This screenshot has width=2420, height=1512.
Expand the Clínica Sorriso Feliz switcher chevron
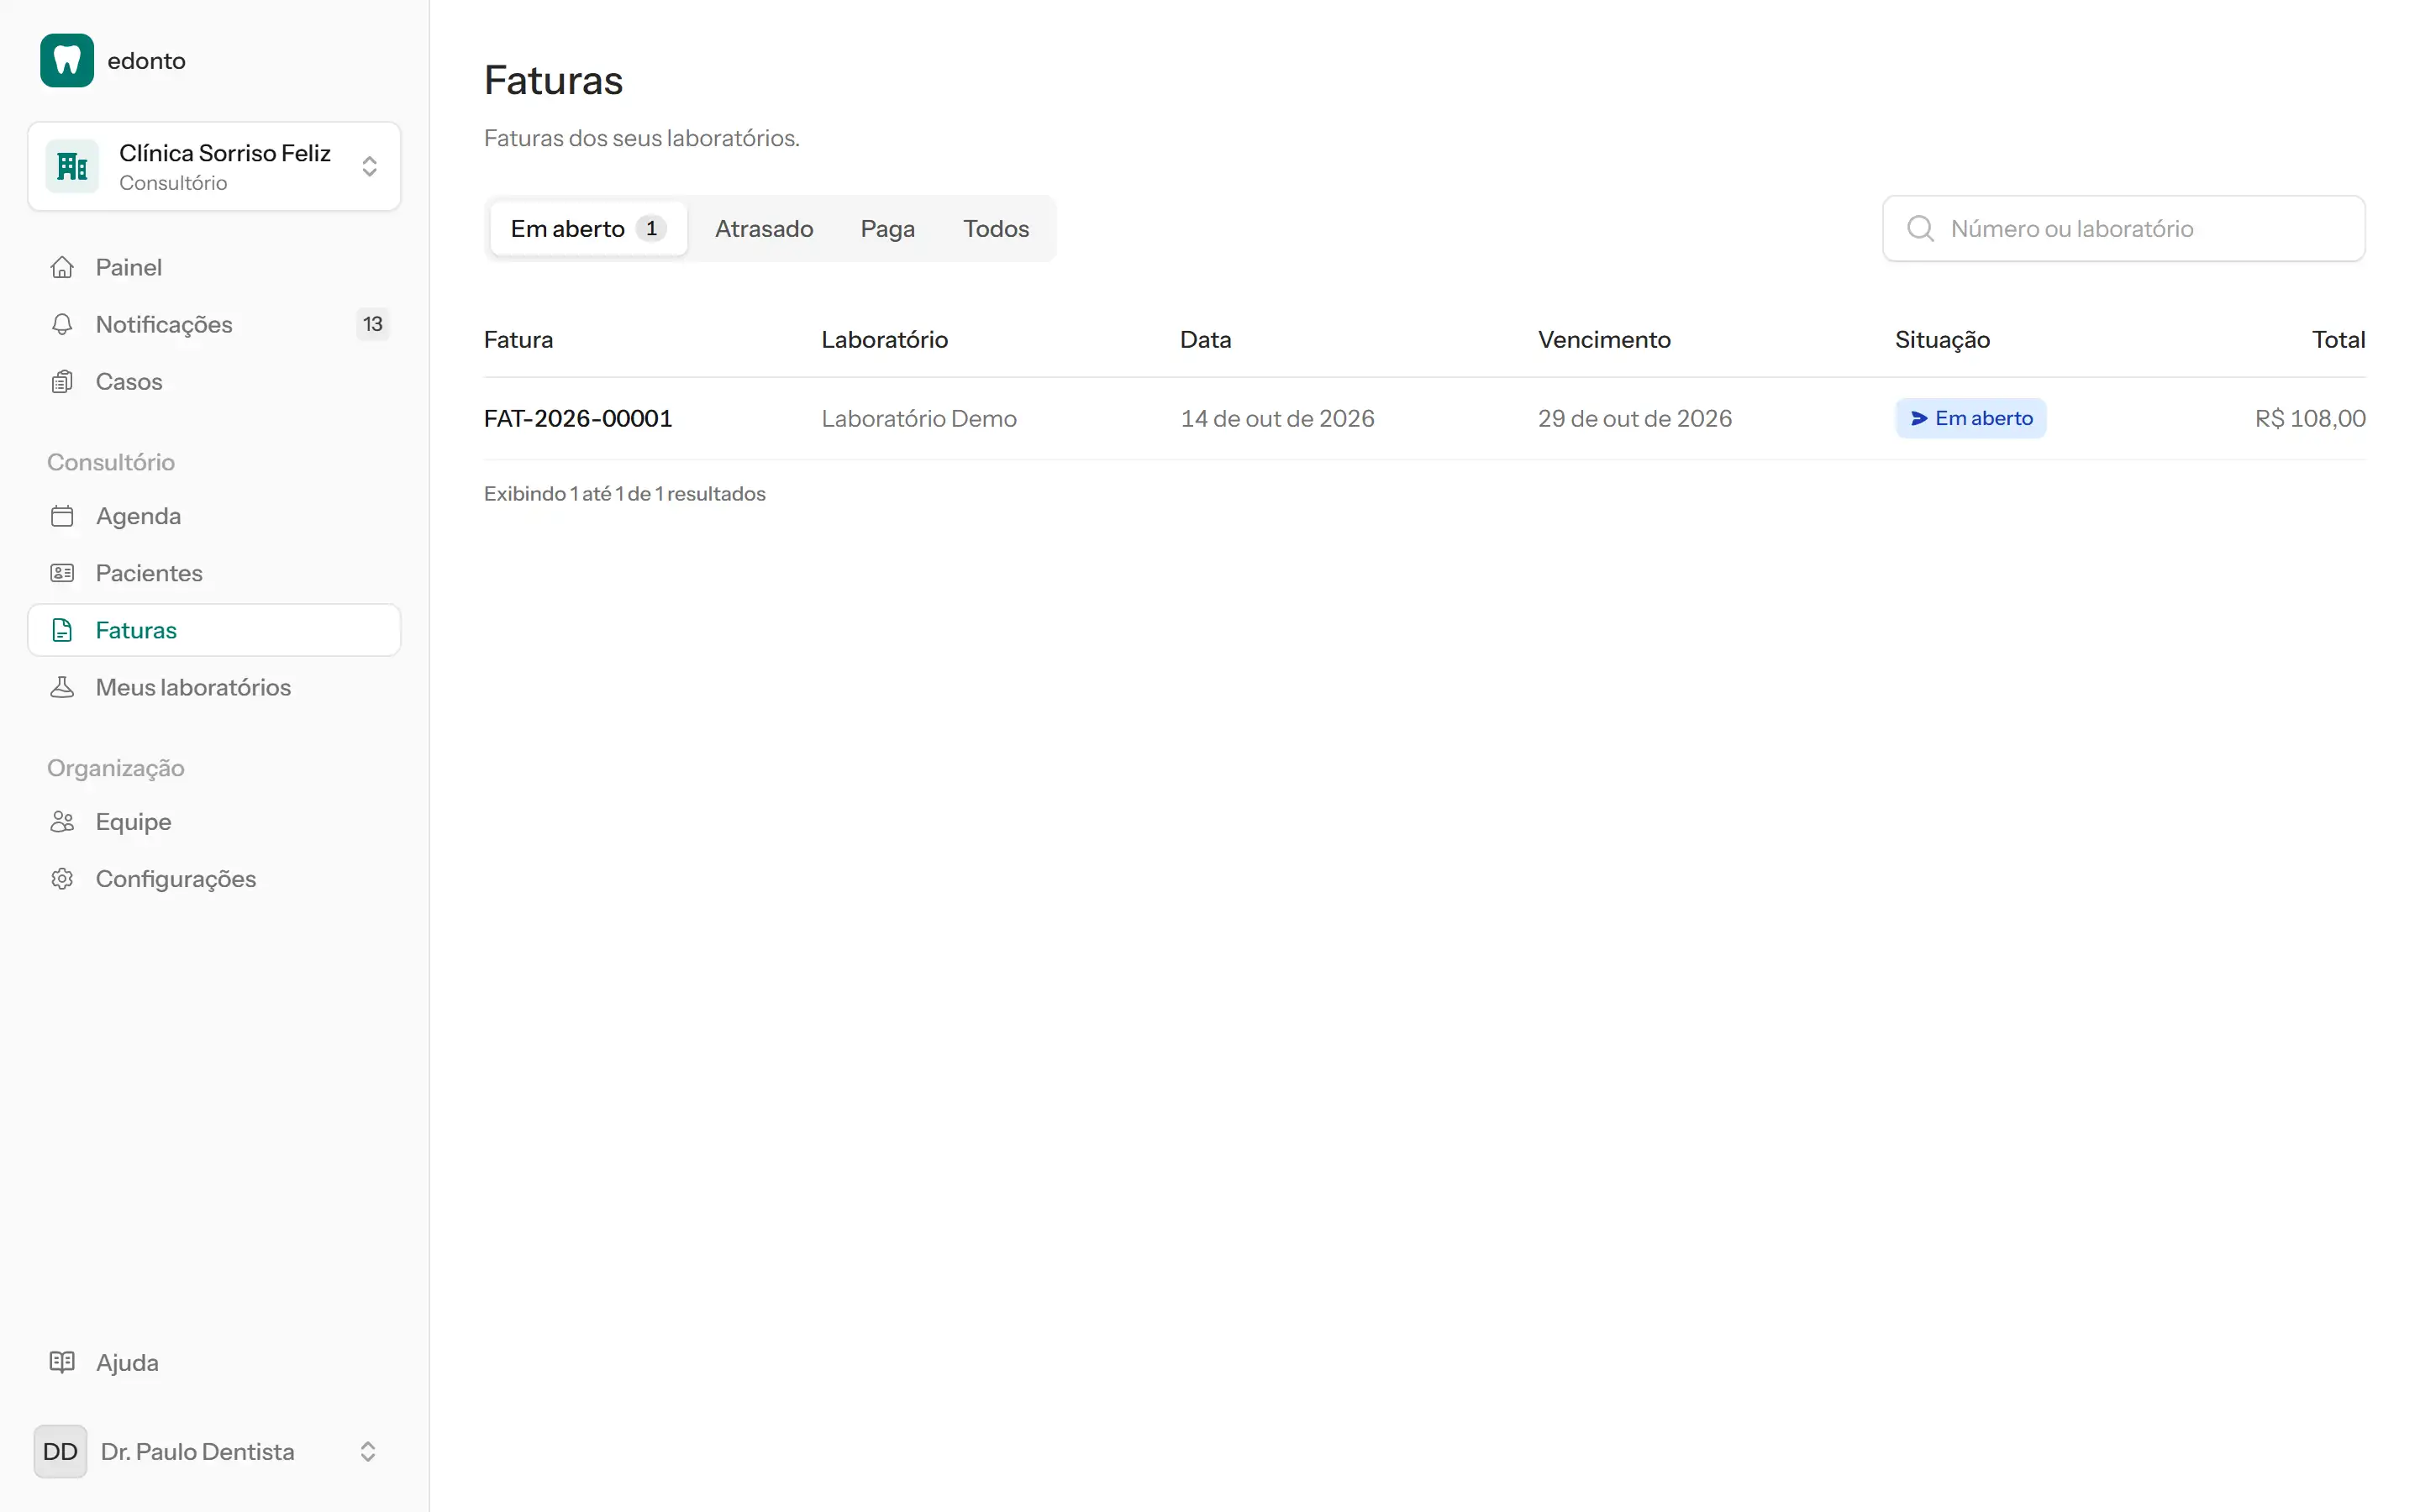(369, 166)
